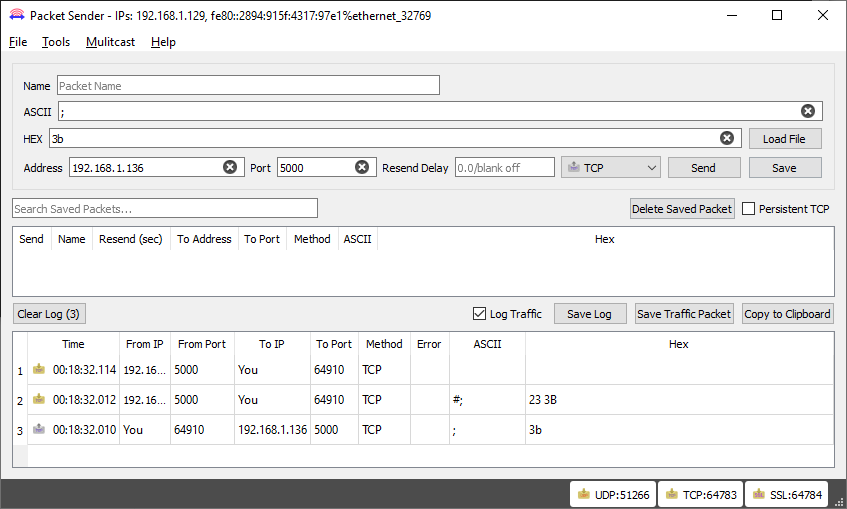This screenshot has width=847, height=509.
Task: Click the ASCII cell showing #;
Action: click(x=487, y=400)
